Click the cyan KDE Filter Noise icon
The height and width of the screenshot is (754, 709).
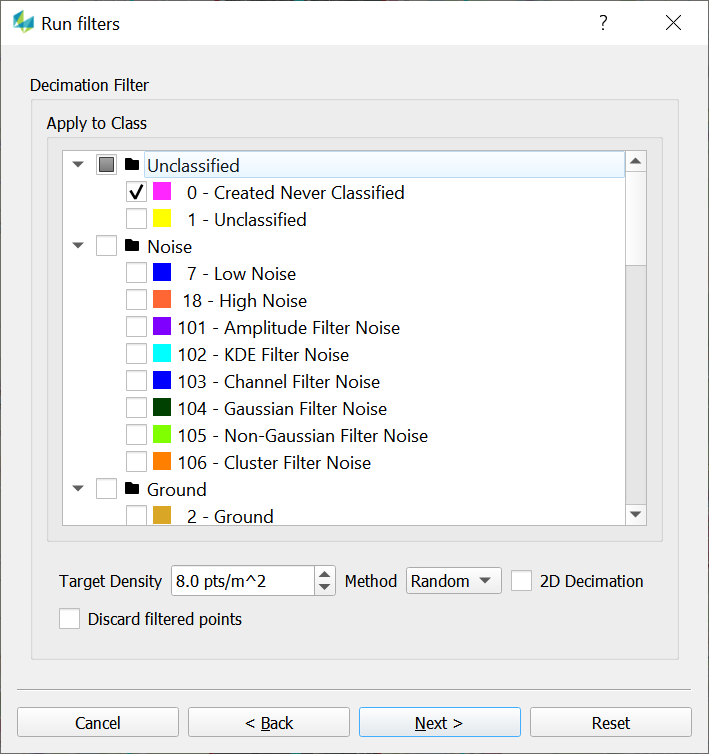[163, 354]
